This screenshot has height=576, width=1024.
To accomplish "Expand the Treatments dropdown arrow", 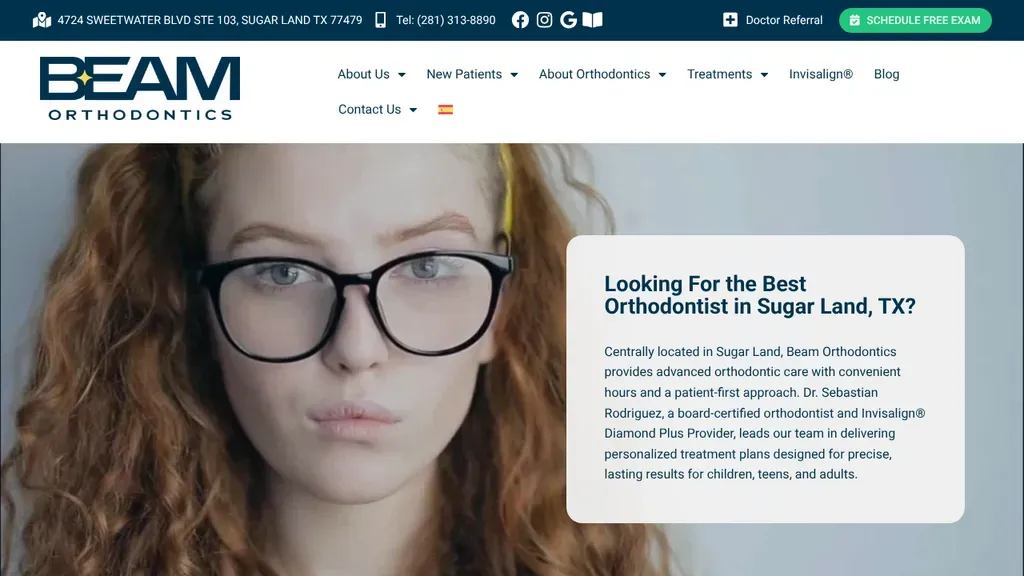I will point(764,74).
